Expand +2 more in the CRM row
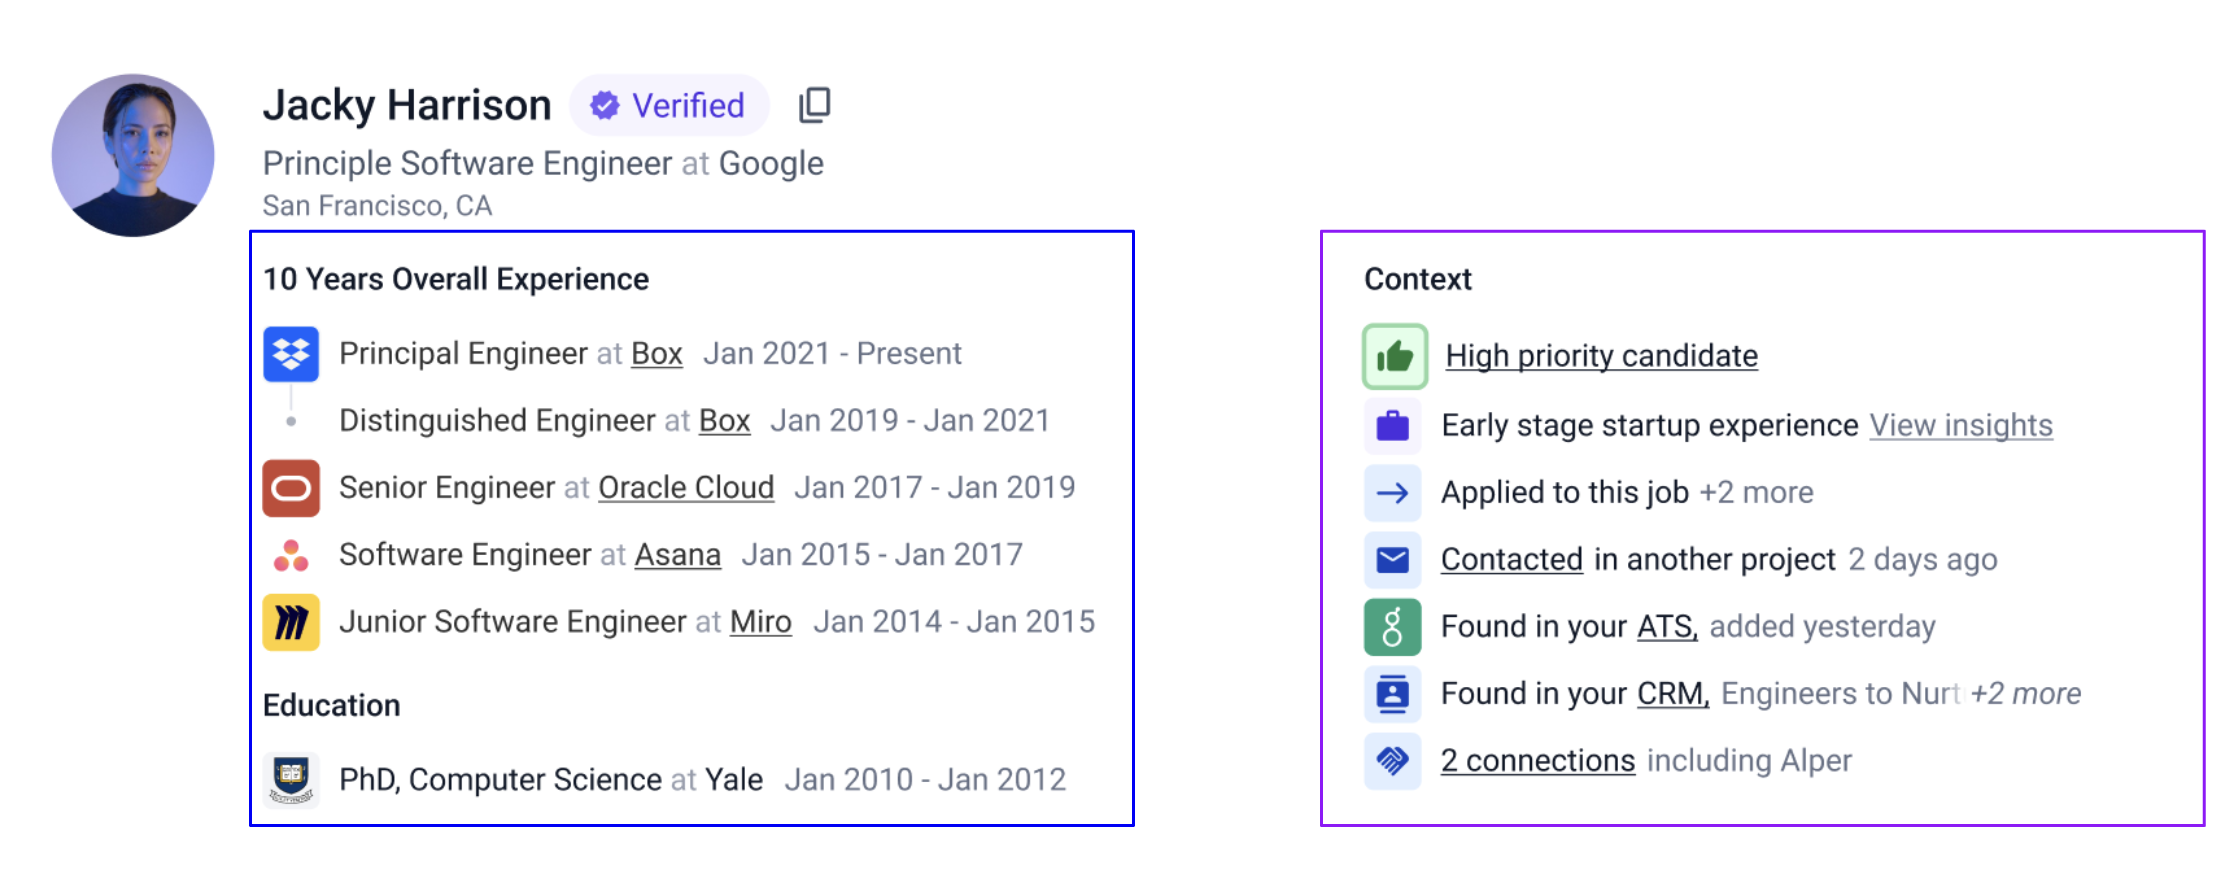 (2026, 694)
